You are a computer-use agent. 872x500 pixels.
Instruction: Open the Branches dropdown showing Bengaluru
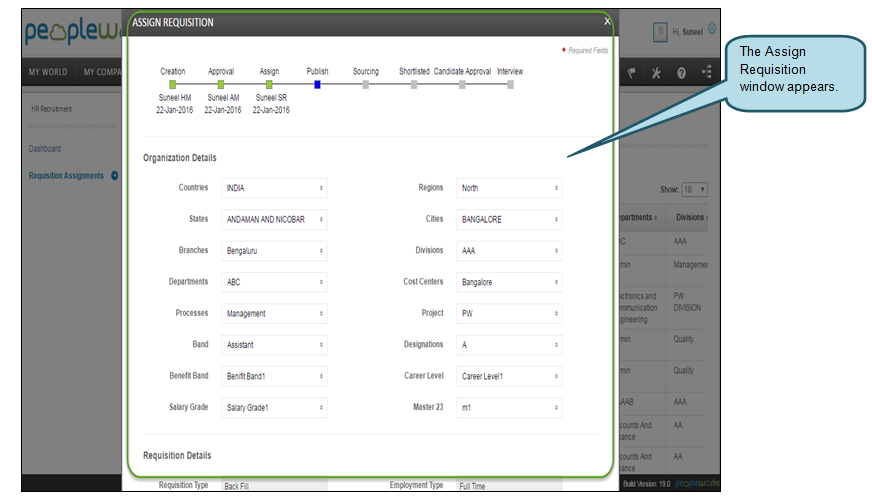pyautogui.click(x=274, y=251)
